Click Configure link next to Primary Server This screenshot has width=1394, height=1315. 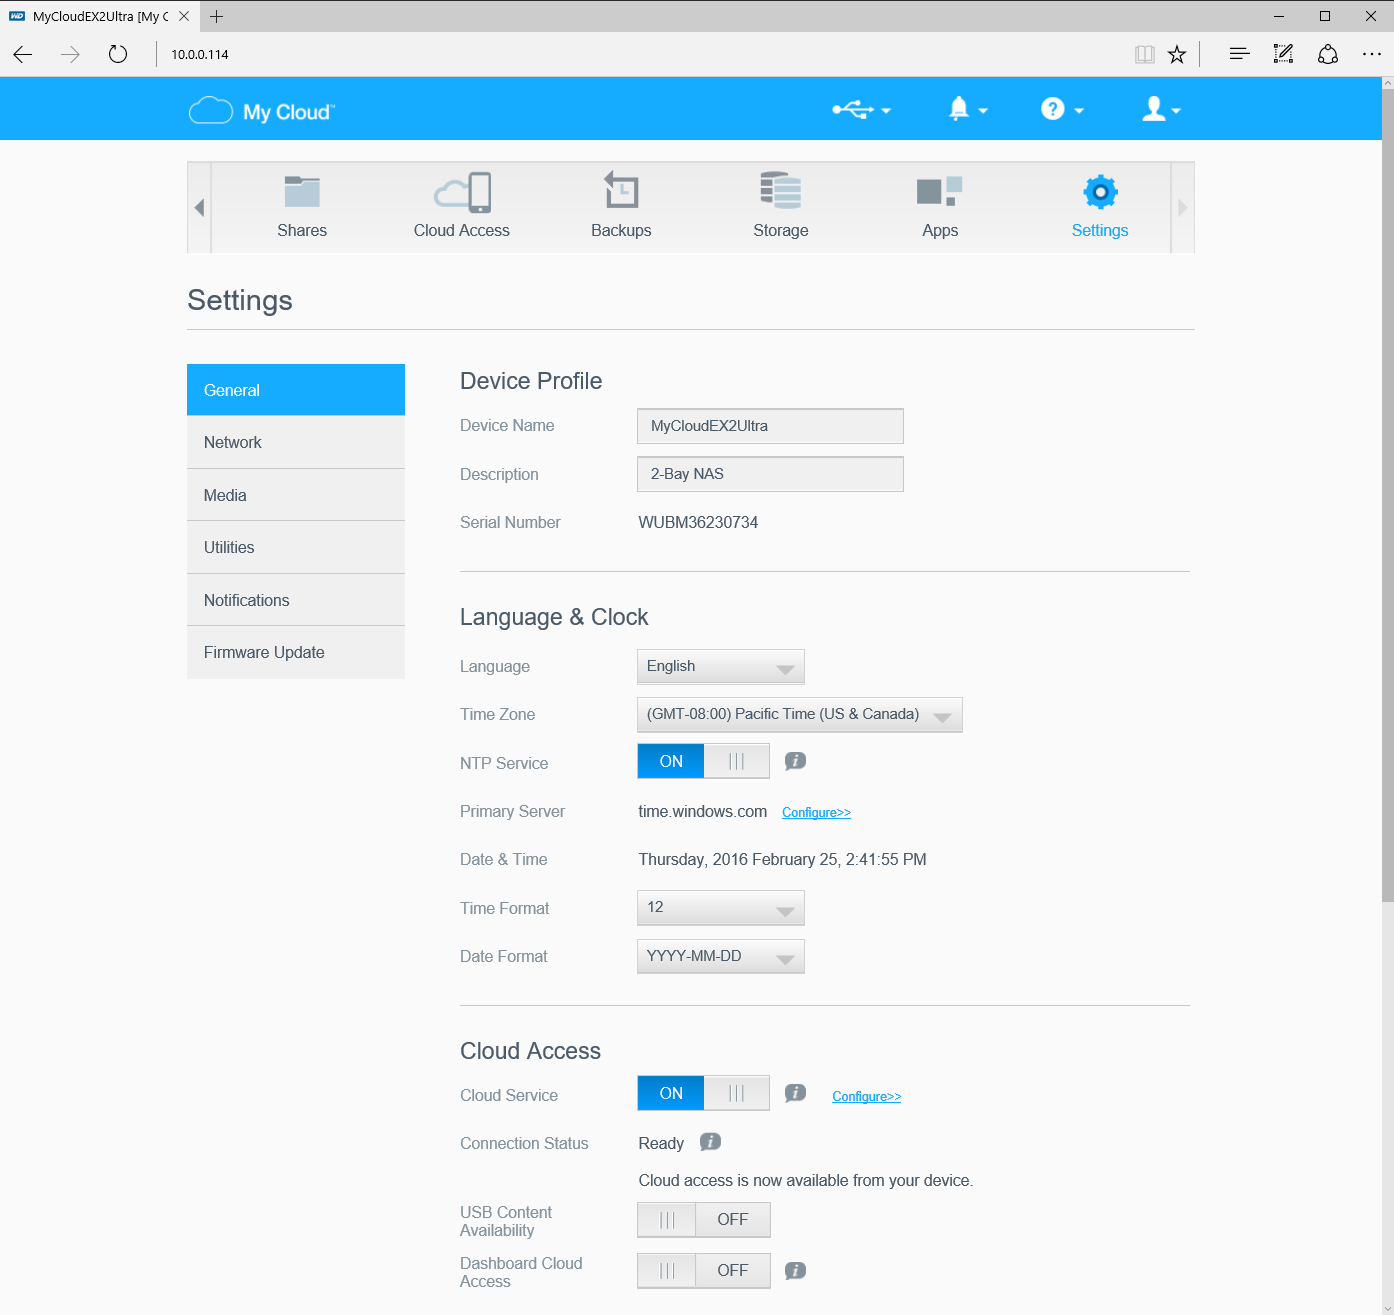(816, 813)
